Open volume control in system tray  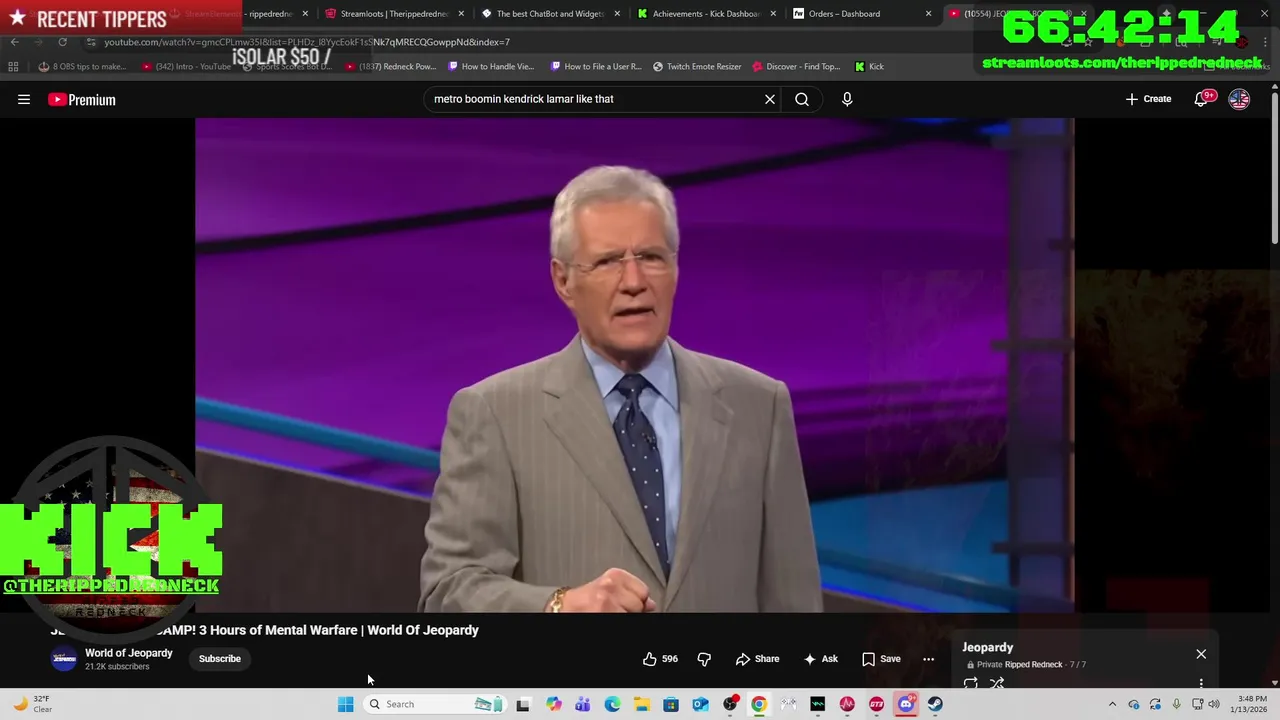(x=1214, y=704)
